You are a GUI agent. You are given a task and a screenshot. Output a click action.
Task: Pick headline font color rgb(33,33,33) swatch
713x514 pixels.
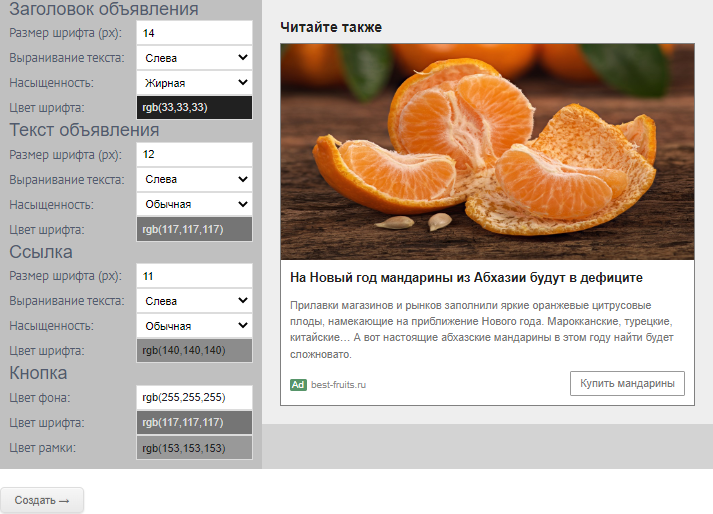click(x=194, y=107)
